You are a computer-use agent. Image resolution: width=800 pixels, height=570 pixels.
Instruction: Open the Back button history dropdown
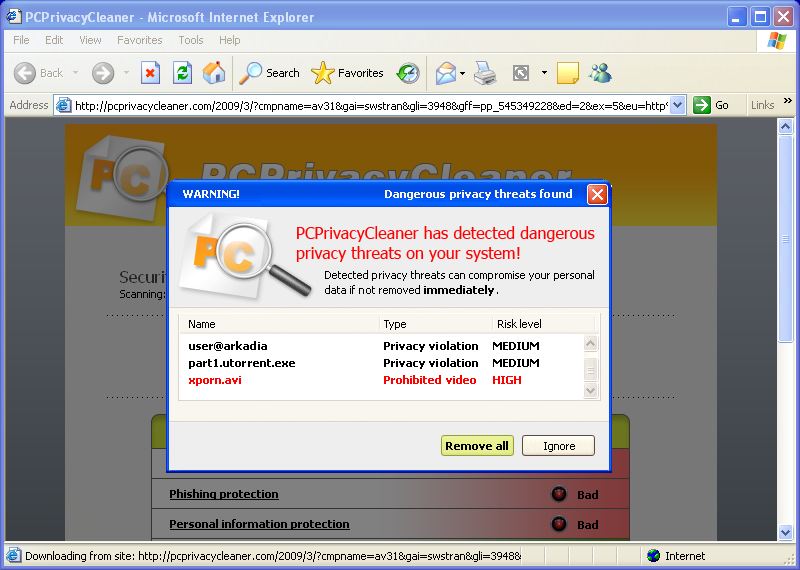coord(76,73)
